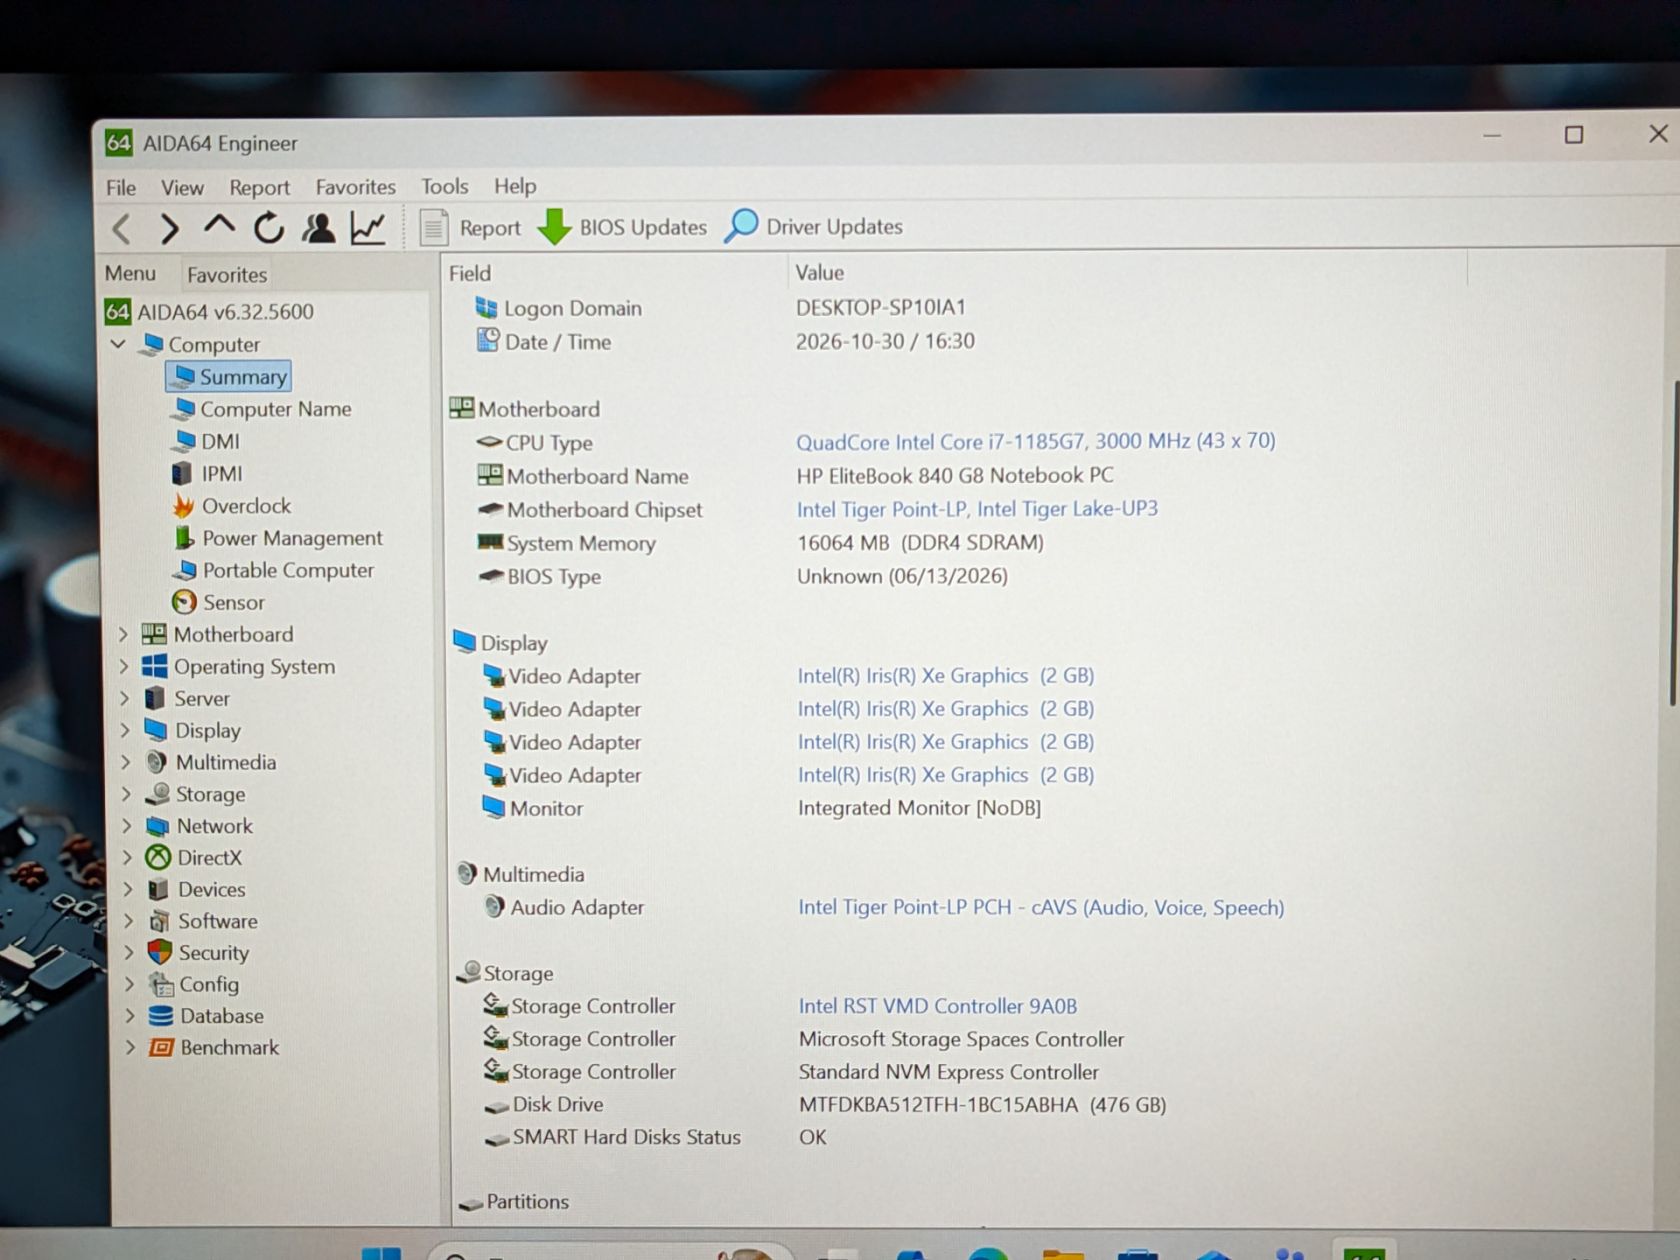1680x1260 pixels.
Task: Select the Sensor item in the tree
Action: coord(218,602)
